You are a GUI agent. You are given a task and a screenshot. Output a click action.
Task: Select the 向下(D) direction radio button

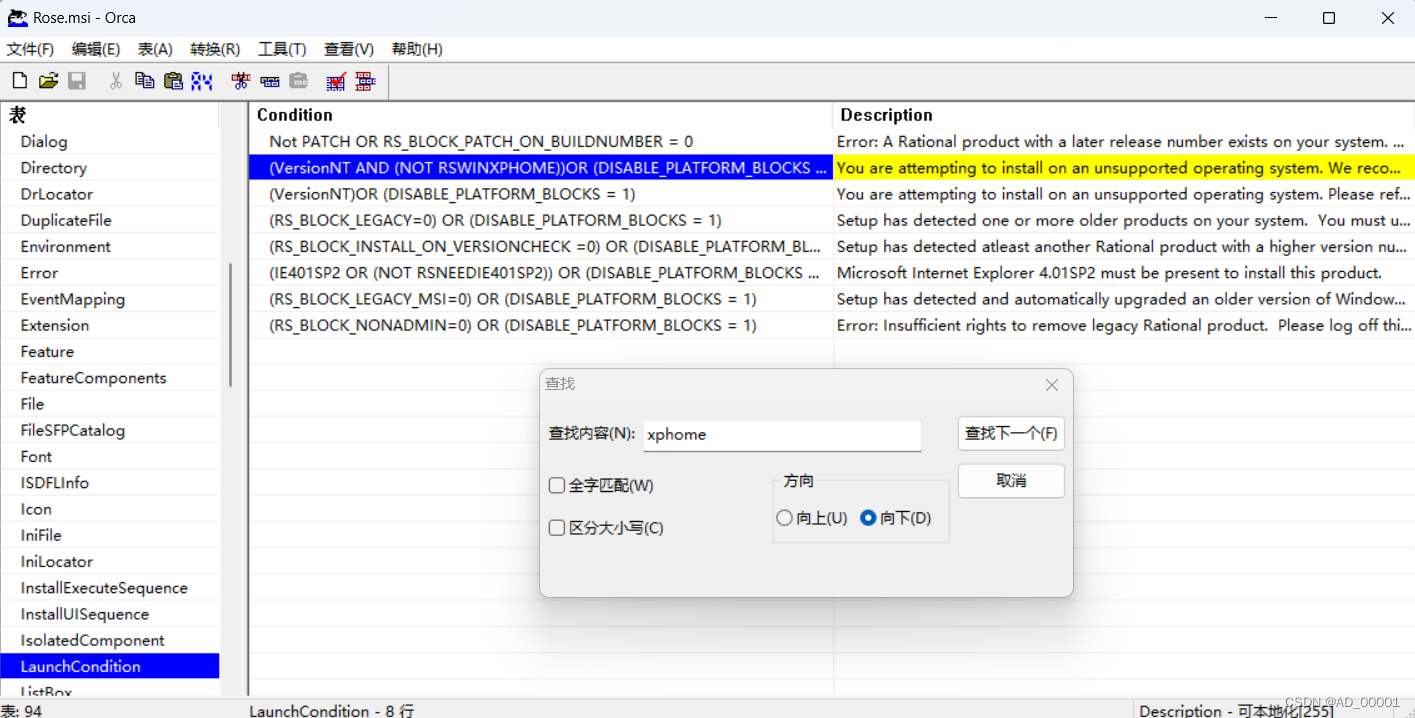point(868,518)
